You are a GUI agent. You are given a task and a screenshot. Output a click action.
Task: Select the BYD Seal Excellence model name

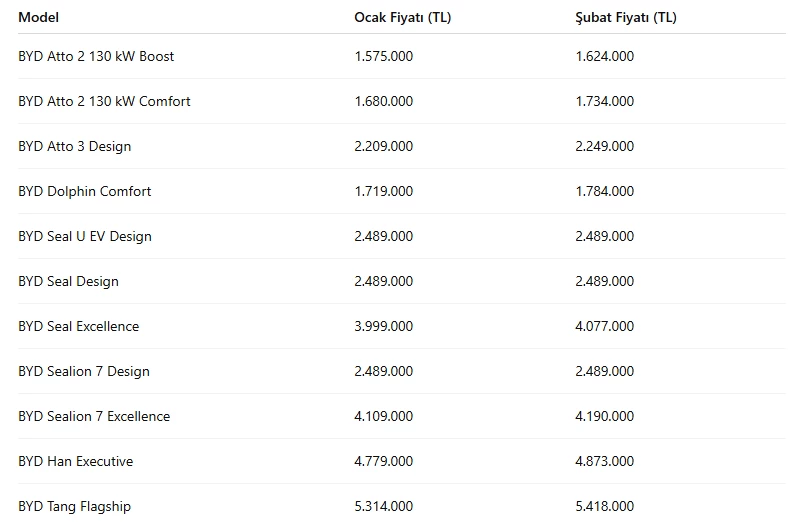[x=79, y=326]
